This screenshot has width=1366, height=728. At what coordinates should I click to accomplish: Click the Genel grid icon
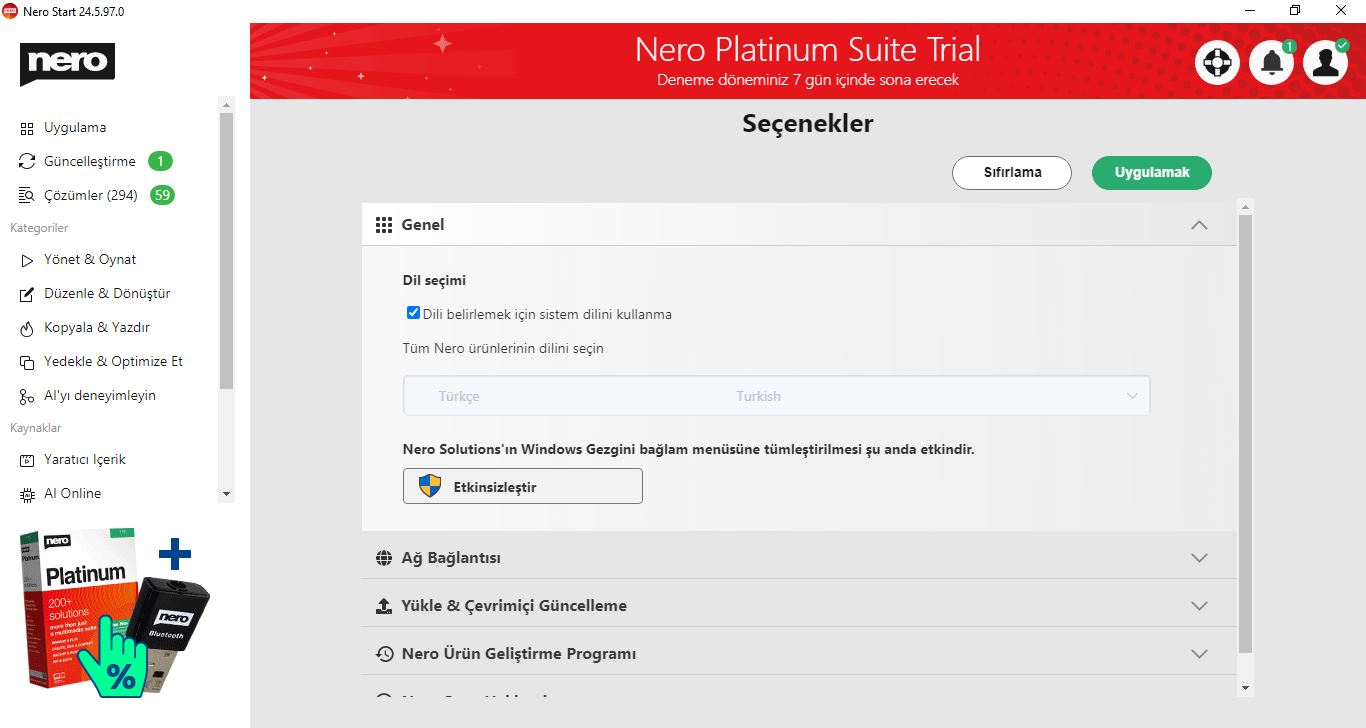pyautogui.click(x=383, y=225)
